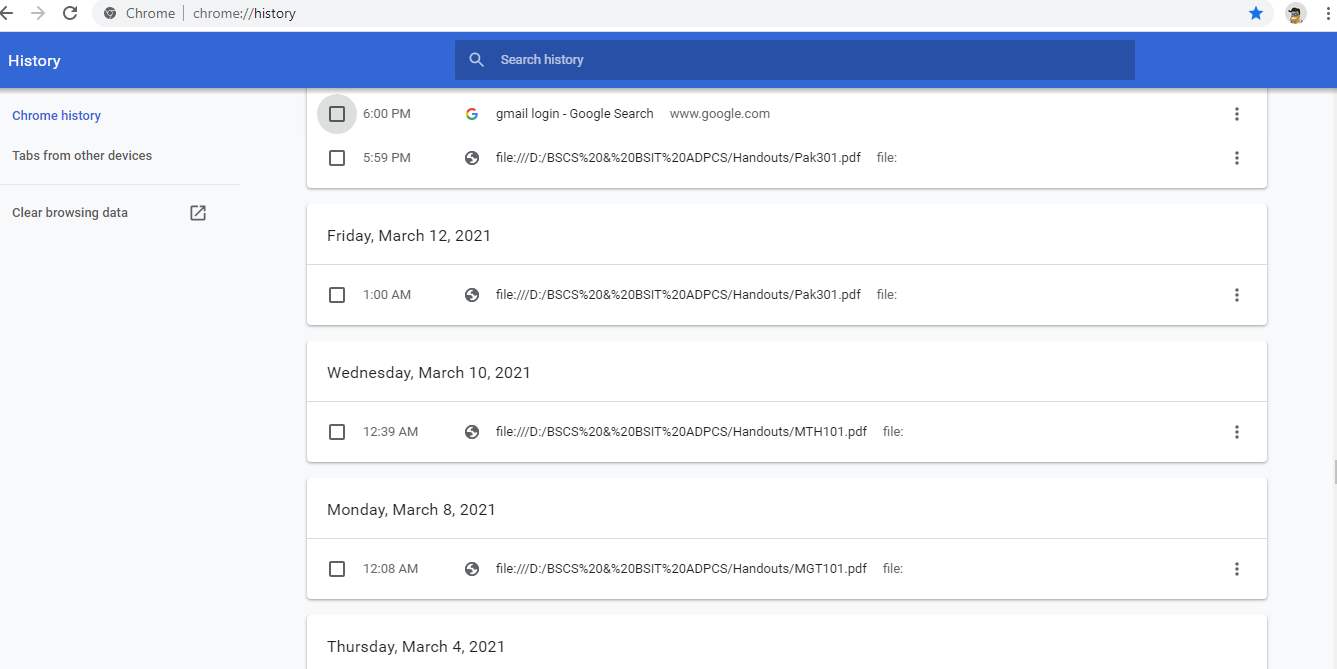This screenshot has height=669, width=1337.
Task: Select the 12:39 AM MTH101.pdf checkbox
Action: (x=337, y=432)
